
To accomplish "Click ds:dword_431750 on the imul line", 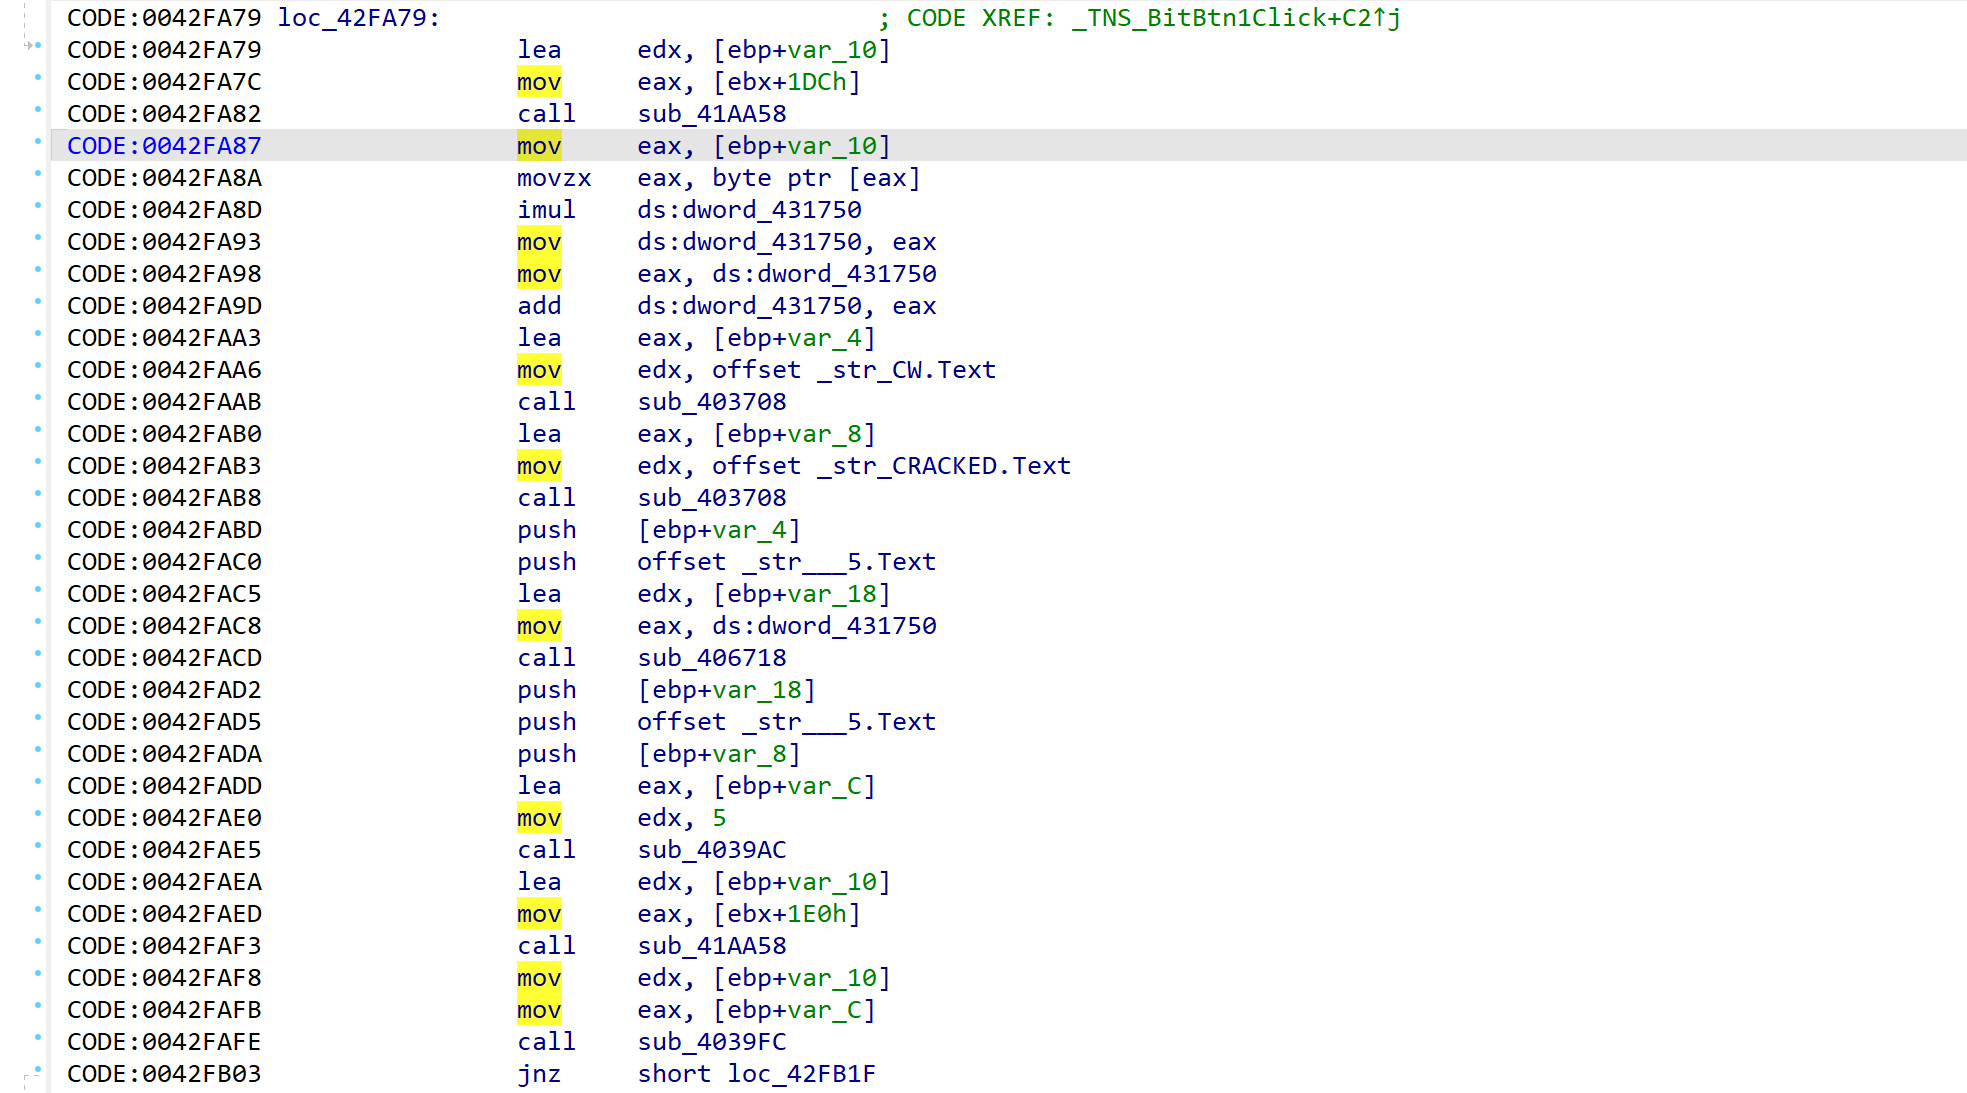I will pos(749,210).
